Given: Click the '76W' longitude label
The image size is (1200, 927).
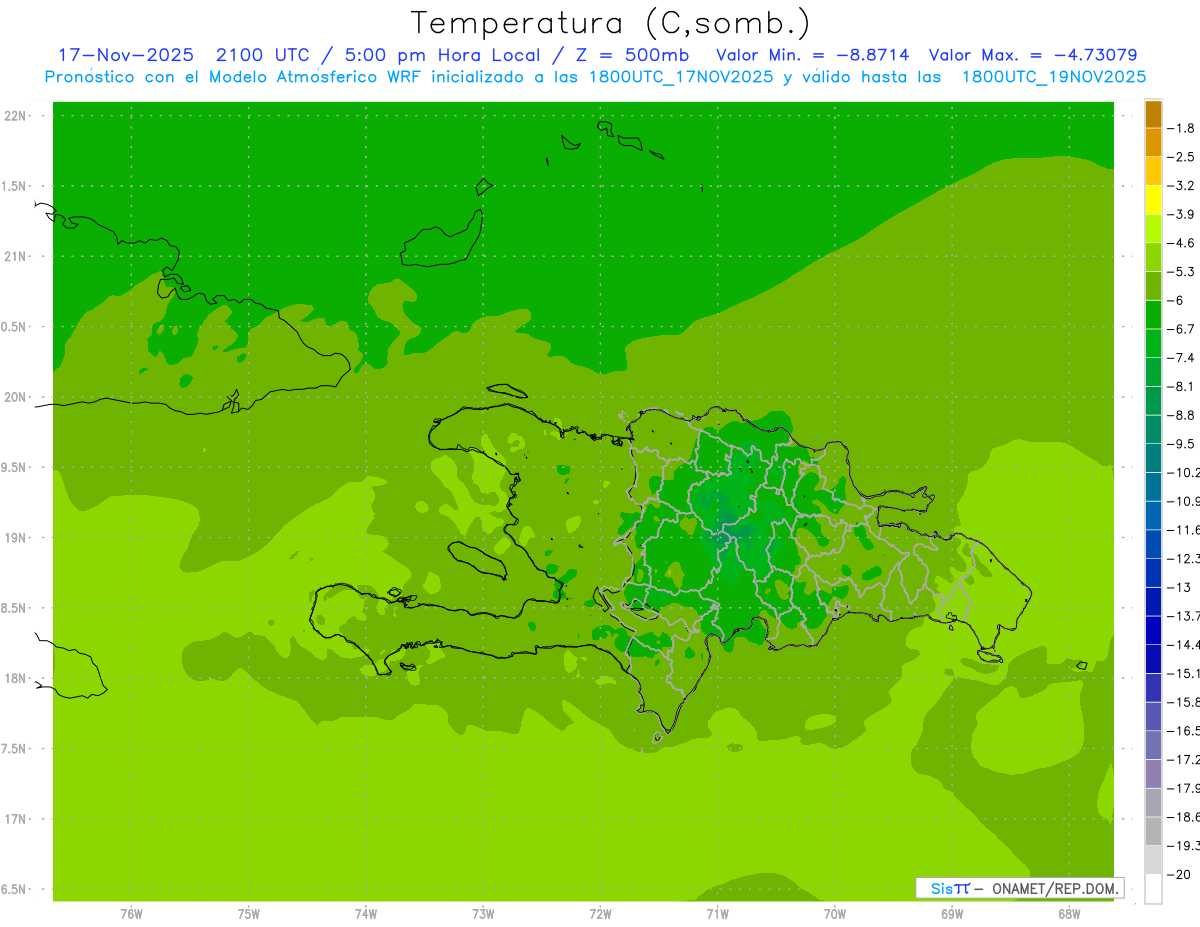Looking at the screenshot, I should tap(131, 914).
